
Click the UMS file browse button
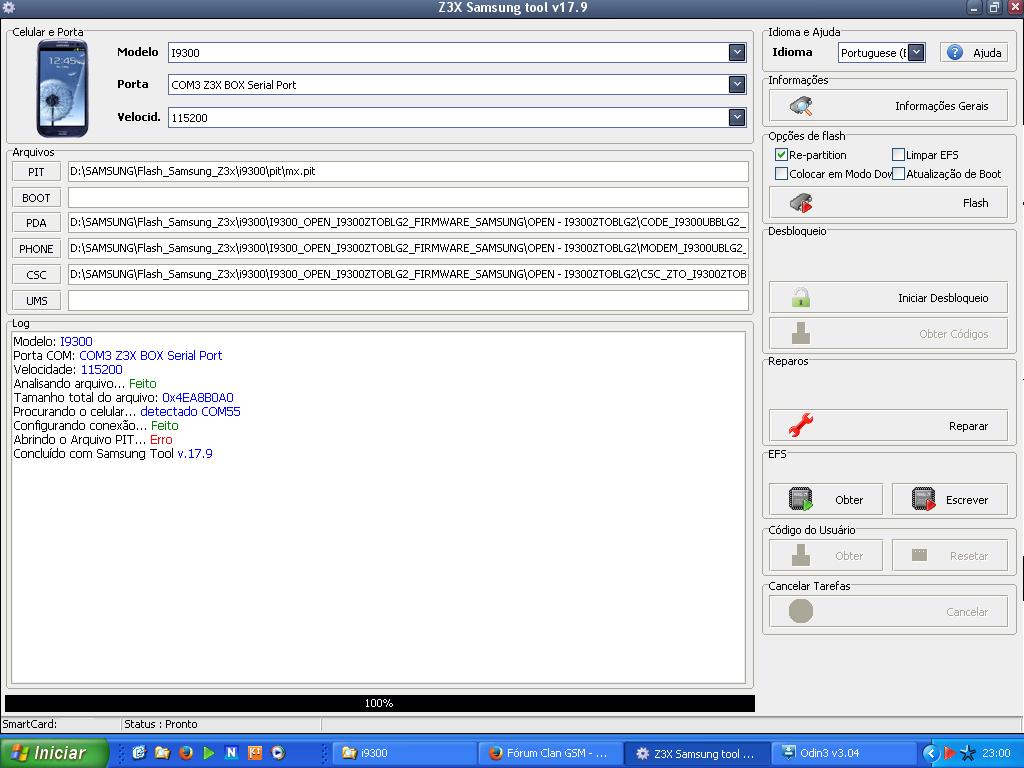tap(37, 301)
